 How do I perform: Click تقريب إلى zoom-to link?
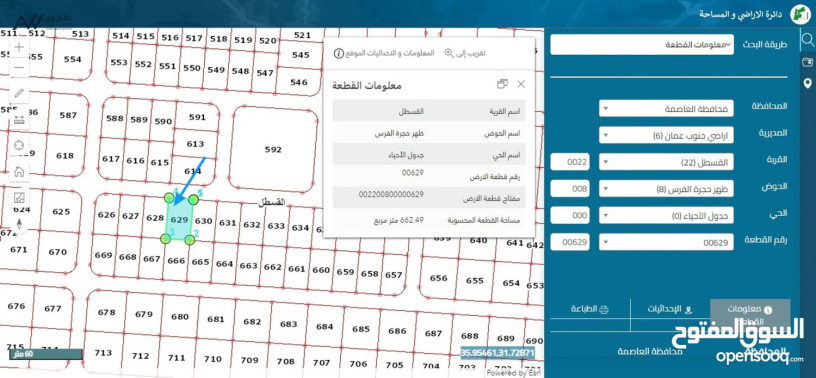pyautogui.click(x=470, y=53)
